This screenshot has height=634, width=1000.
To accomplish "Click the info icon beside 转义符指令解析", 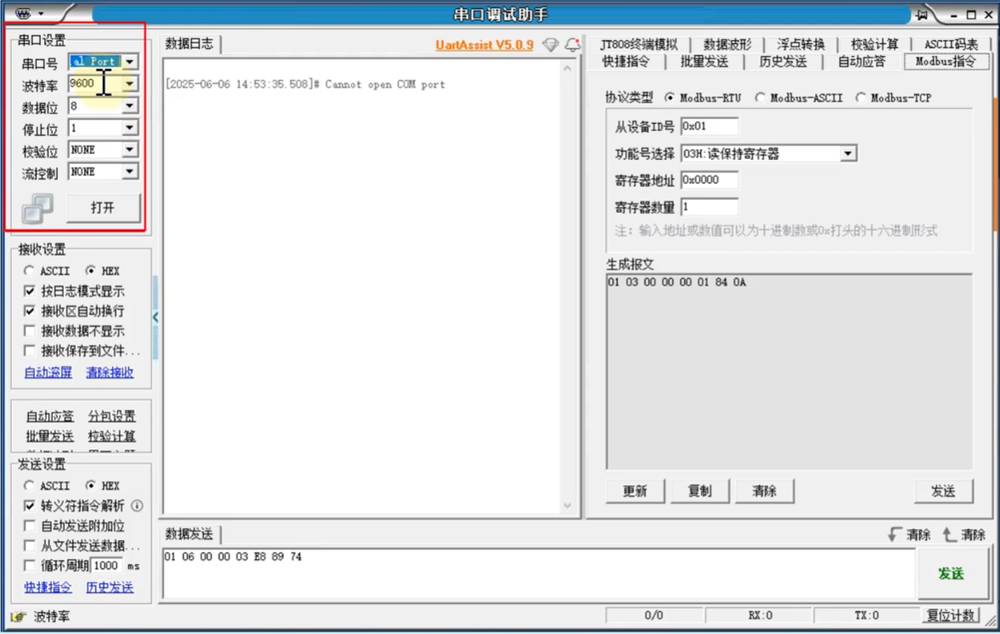I will tap(137, 506).
